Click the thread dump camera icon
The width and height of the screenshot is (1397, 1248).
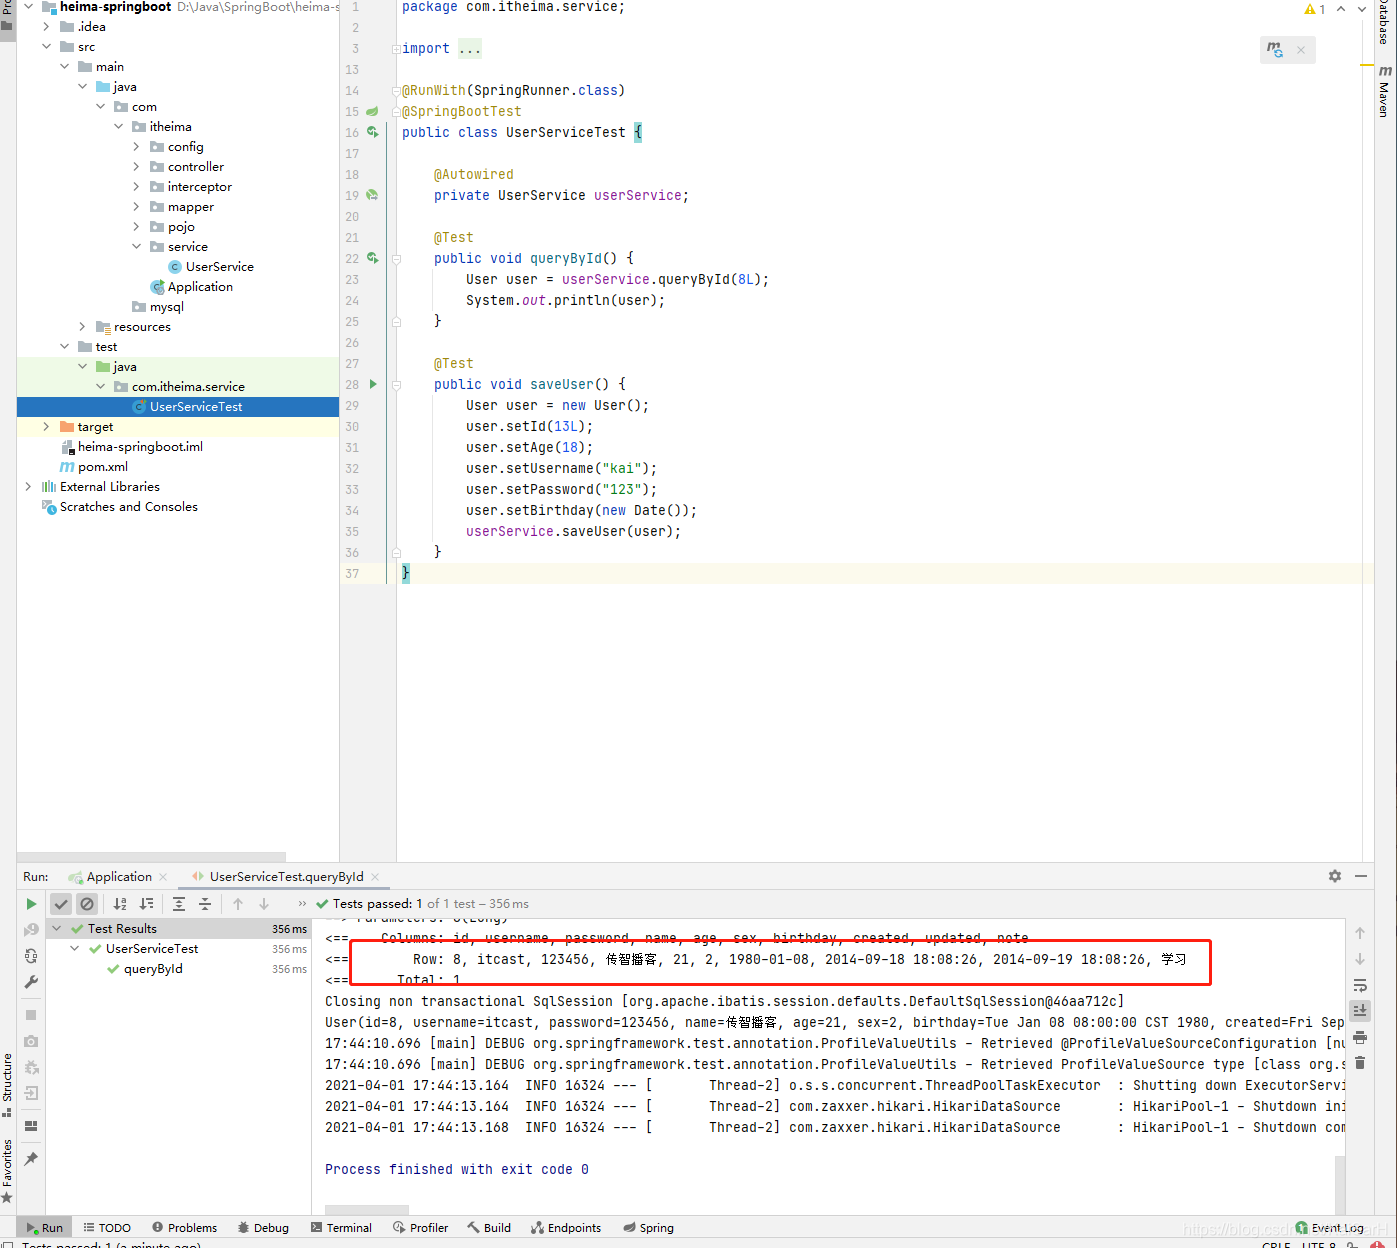coord(31,1041)
